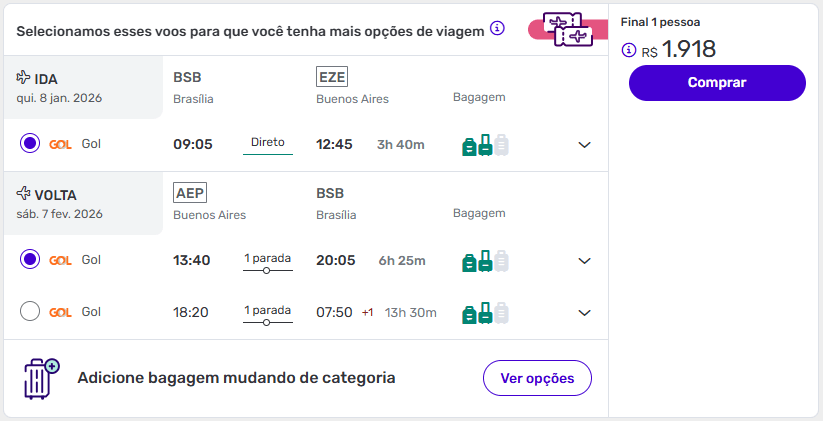Click the info icon next to the R$ price

(629, 50)
